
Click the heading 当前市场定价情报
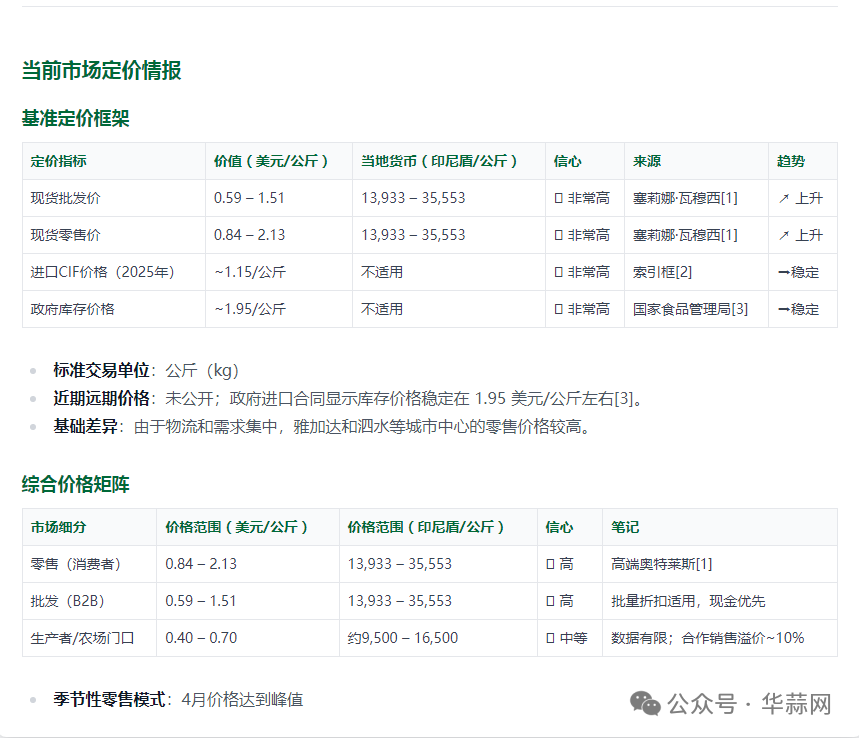pyautogui.click(x=101, y=70)
